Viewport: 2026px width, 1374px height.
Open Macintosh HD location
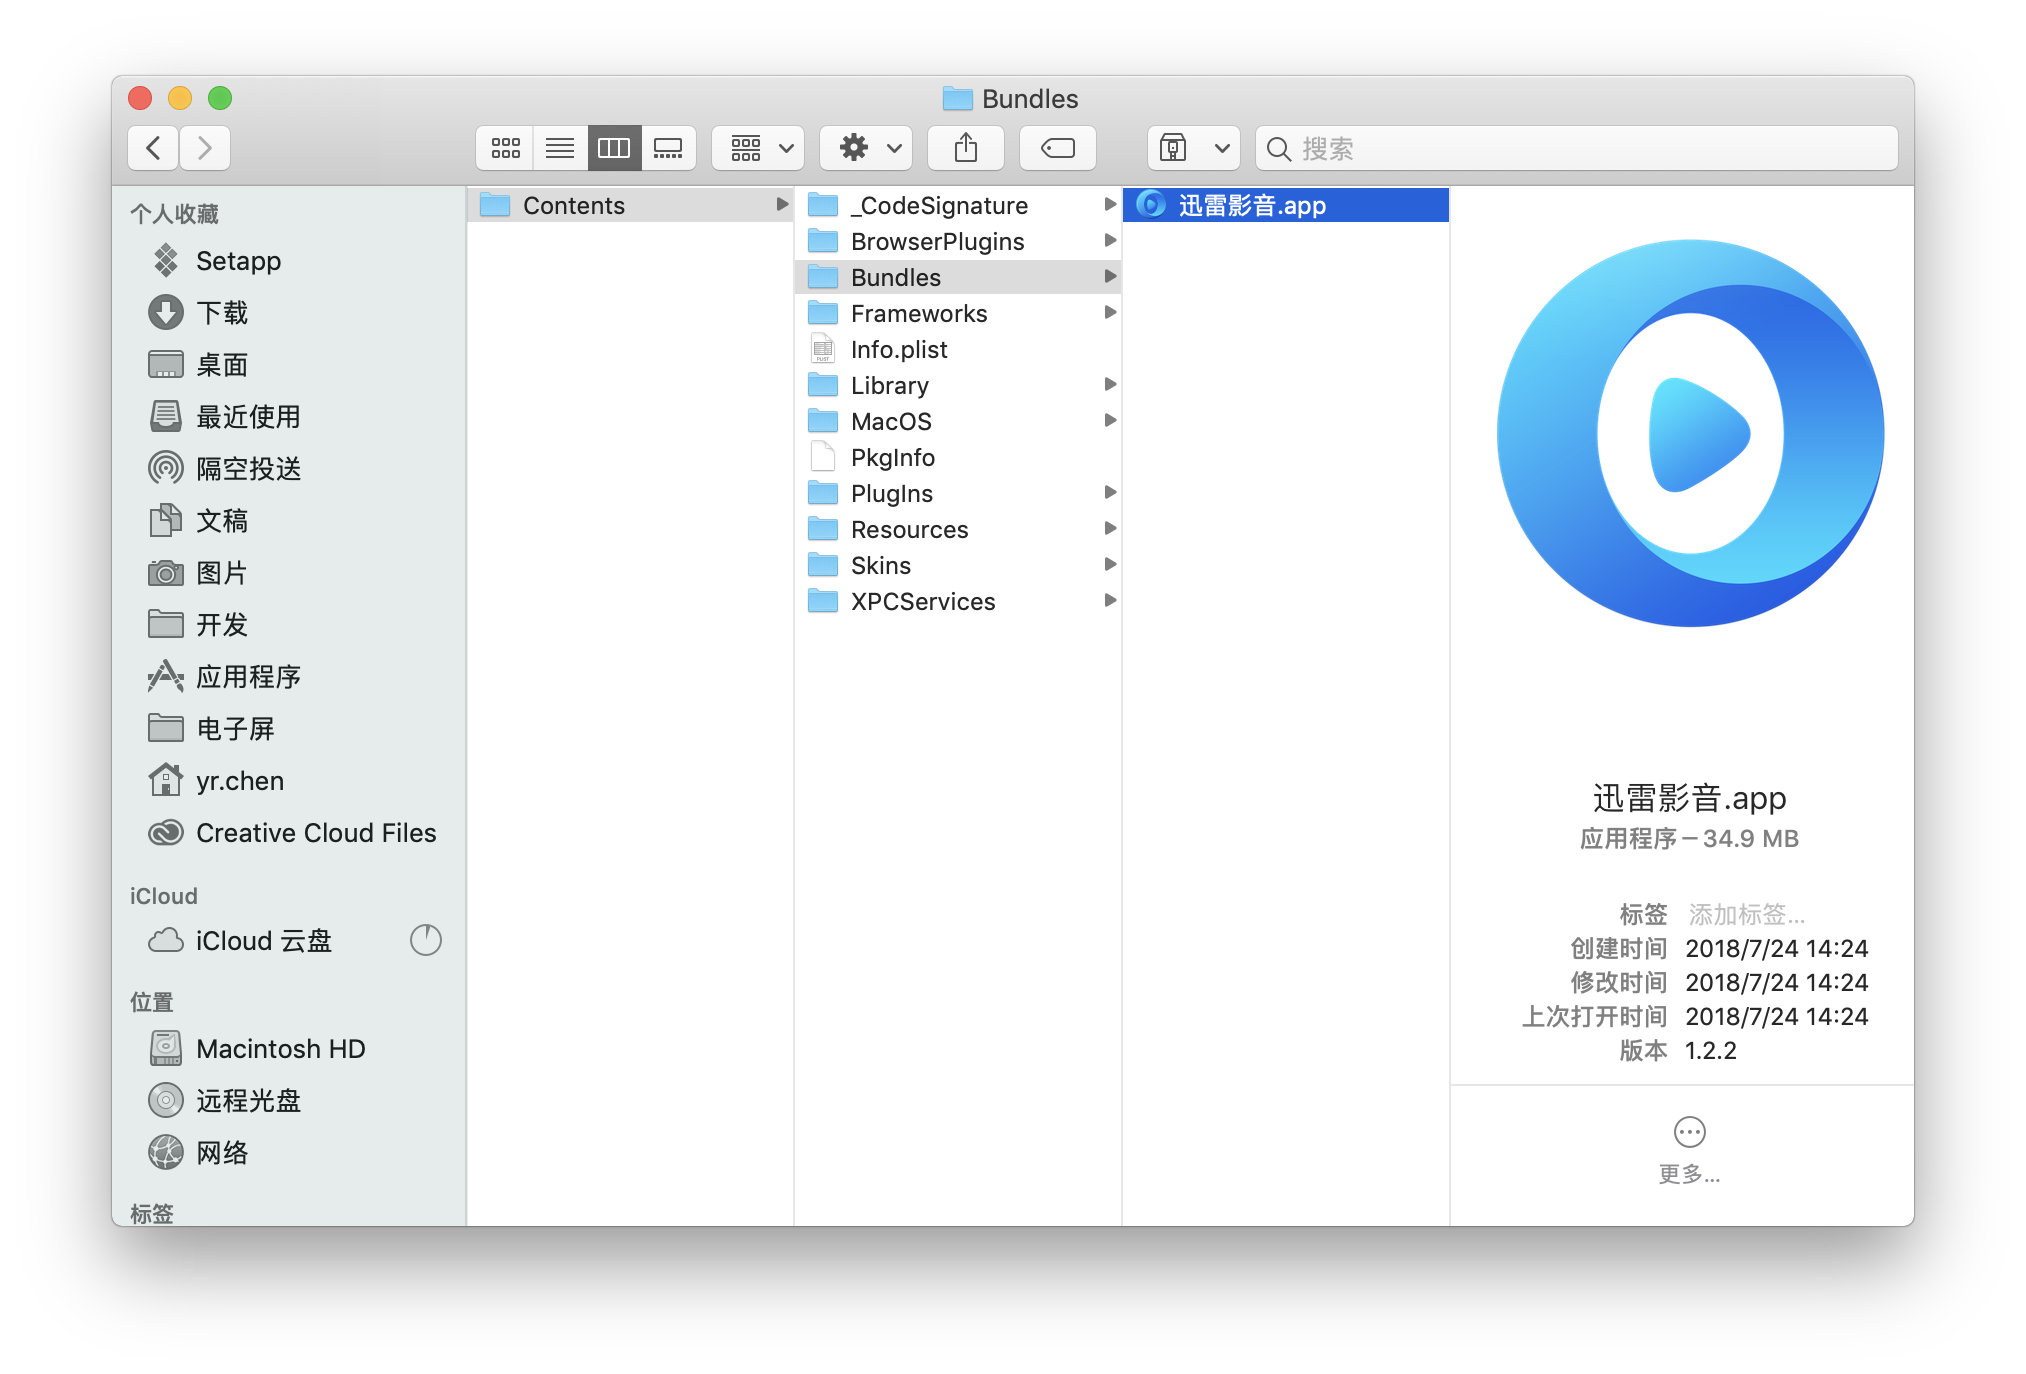click(x=280, y=1048)
